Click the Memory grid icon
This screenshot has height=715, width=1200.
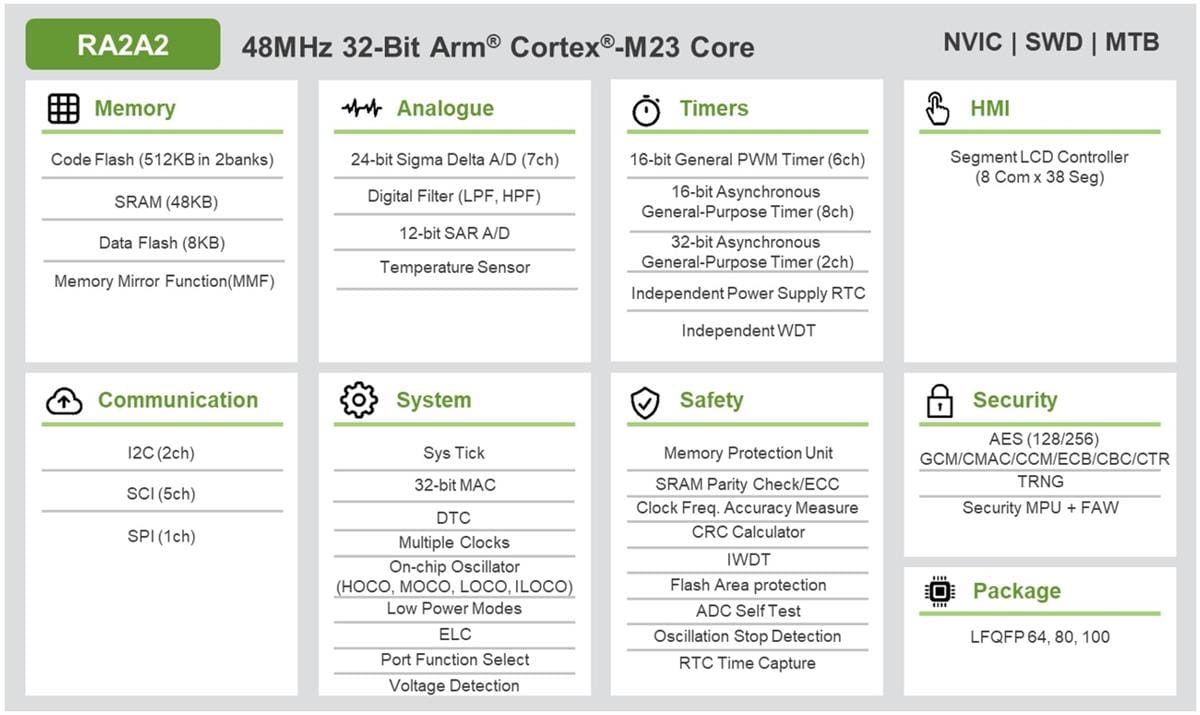pos(63,109)
